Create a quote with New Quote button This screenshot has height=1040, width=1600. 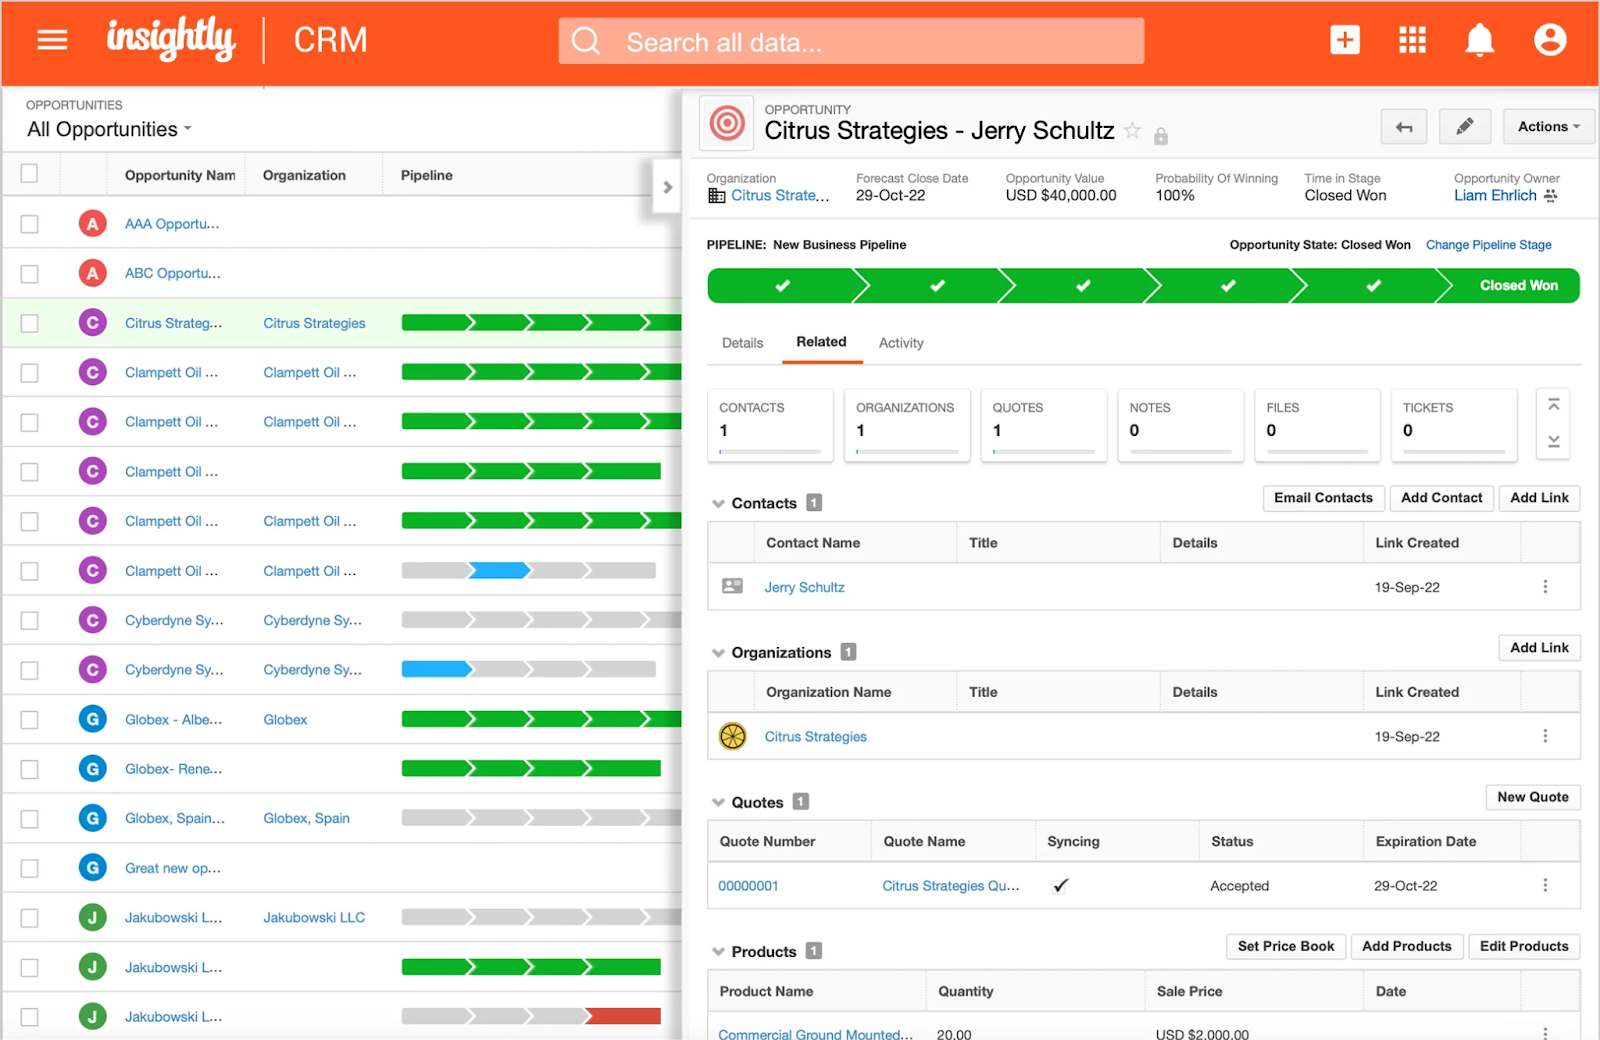tap(1533, 797)
